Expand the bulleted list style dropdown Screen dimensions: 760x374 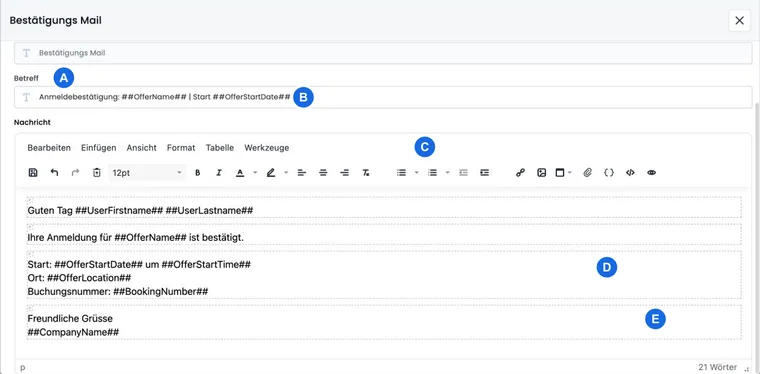click(x=416, y=172)
